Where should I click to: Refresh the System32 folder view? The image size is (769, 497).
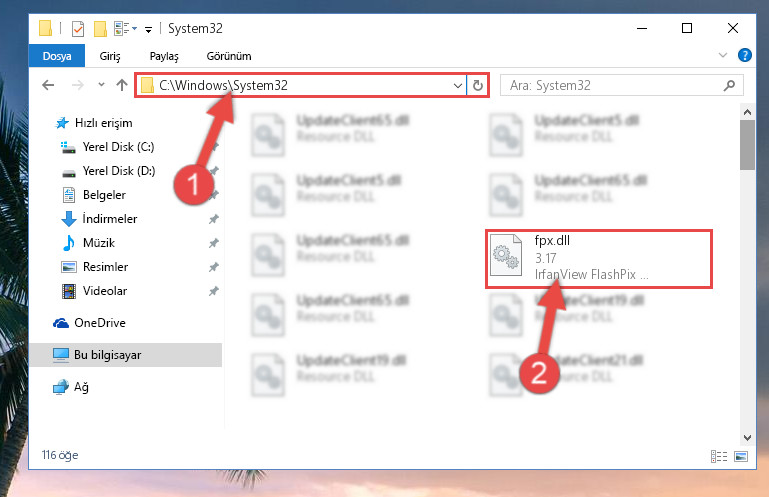(x=478, y=85)
